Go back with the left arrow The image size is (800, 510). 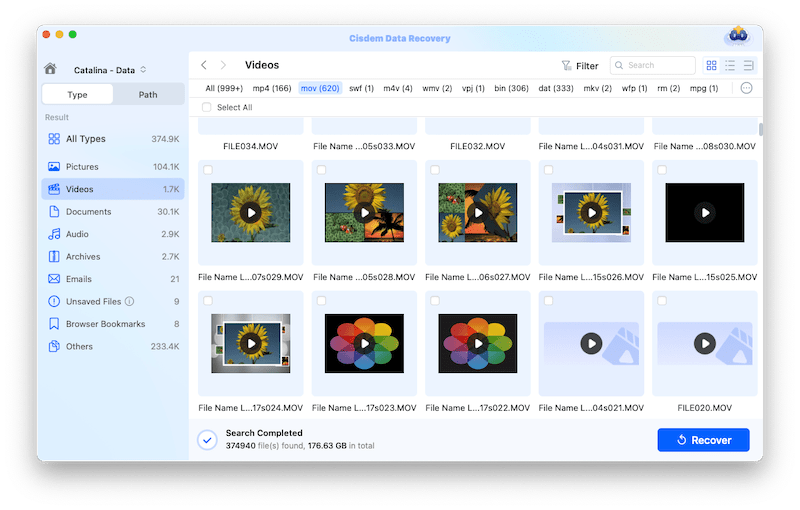click(x=204, y=66)
